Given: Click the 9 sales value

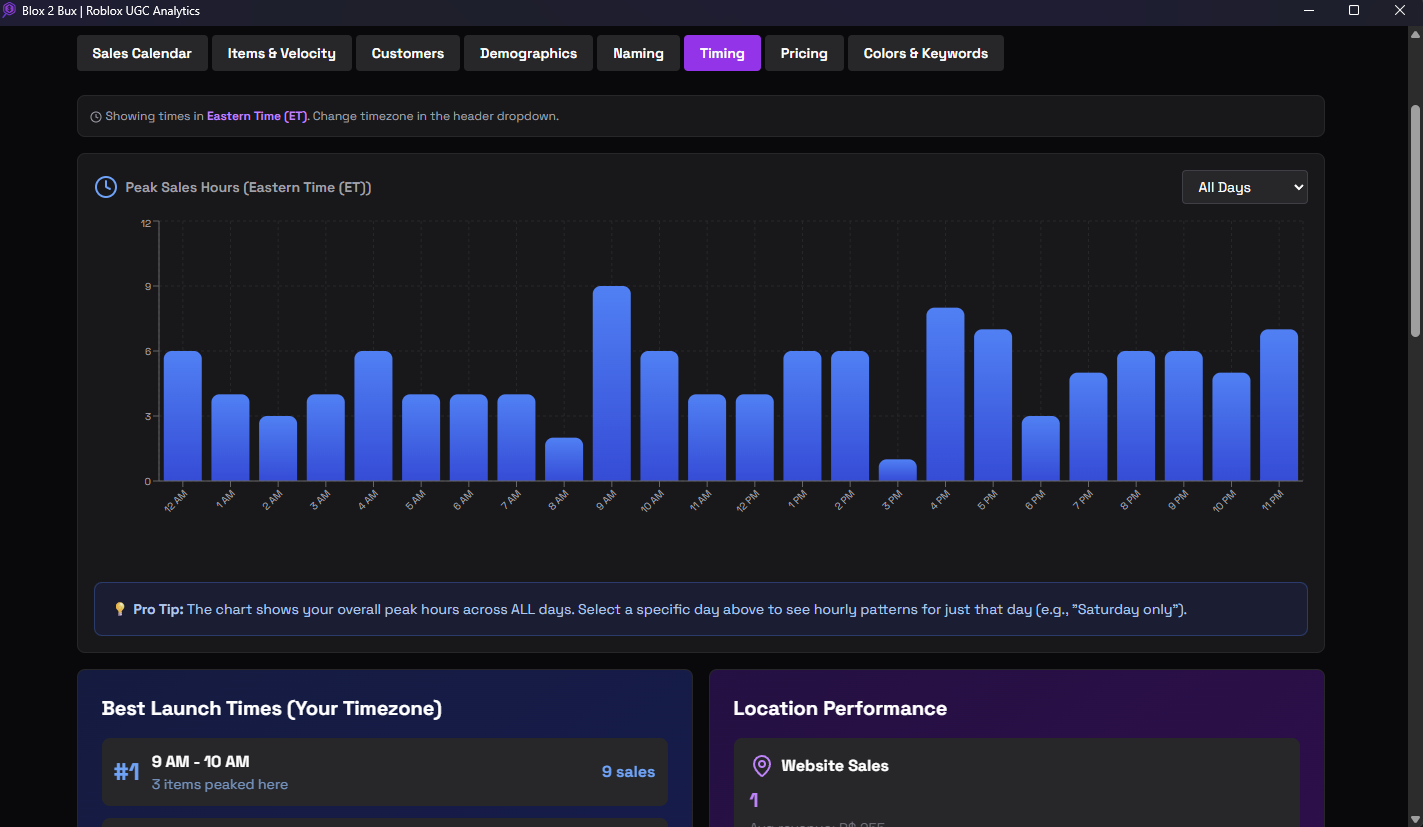Looking at the screenshot, I should [628, 772].
